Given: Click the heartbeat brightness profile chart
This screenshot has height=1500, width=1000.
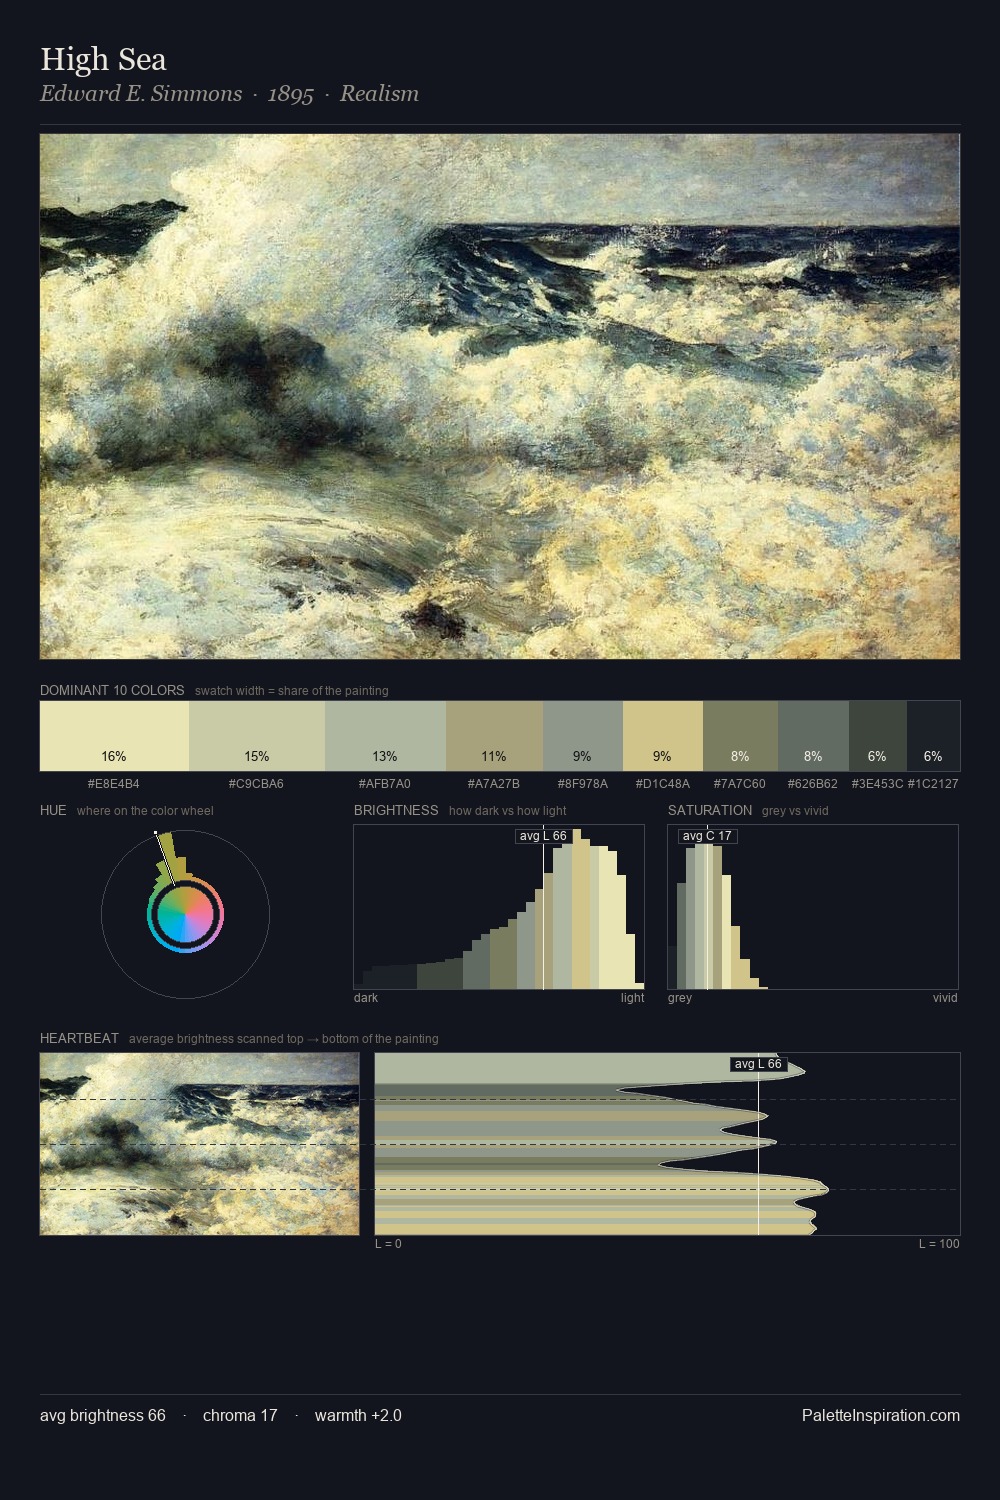Looking at the screenshot, I should (x=667, y=1144).
